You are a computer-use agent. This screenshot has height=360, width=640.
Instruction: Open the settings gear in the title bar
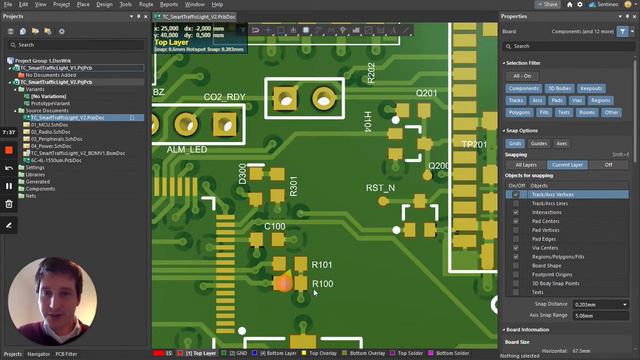[580, 4]
